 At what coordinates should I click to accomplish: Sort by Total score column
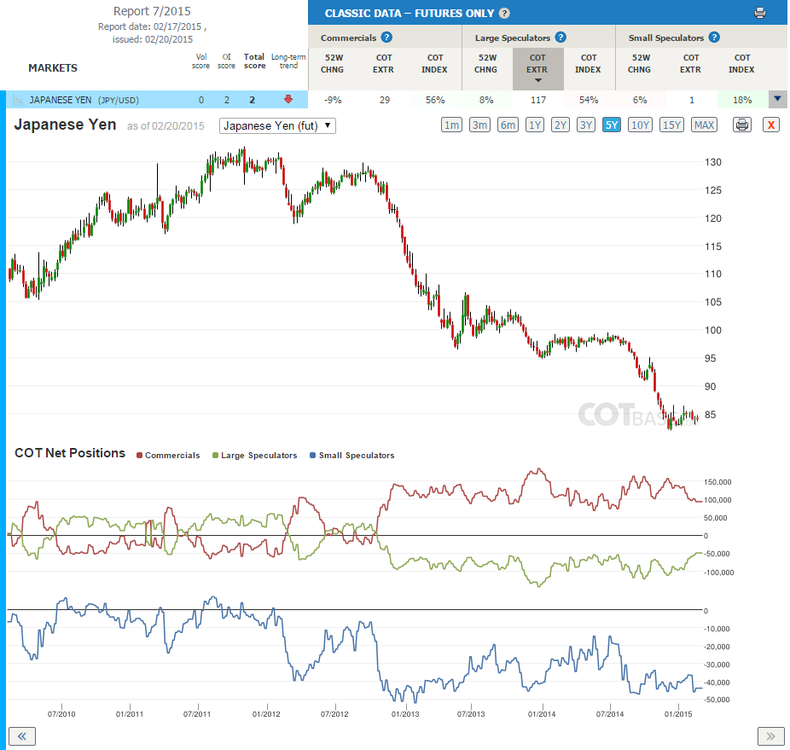(254, 61)
